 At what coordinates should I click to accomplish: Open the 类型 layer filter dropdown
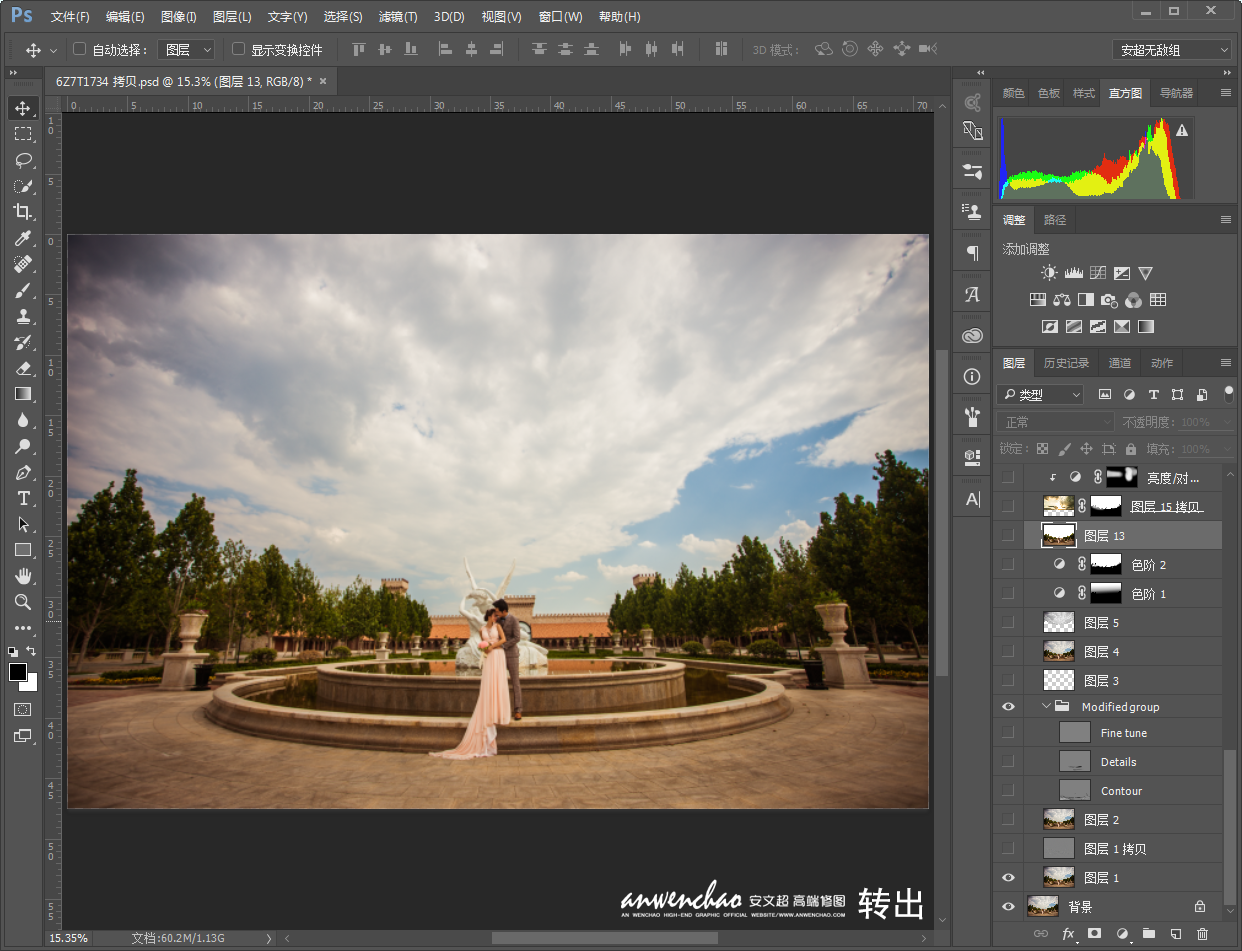click(1040, 394)
